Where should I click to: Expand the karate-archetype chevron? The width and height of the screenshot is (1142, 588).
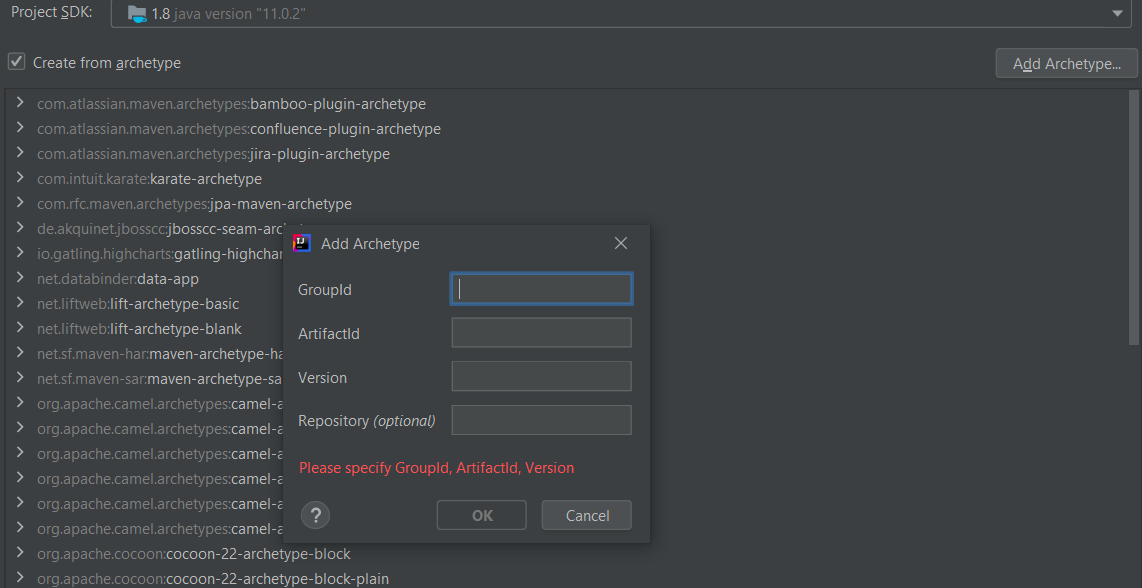point(20,177)
